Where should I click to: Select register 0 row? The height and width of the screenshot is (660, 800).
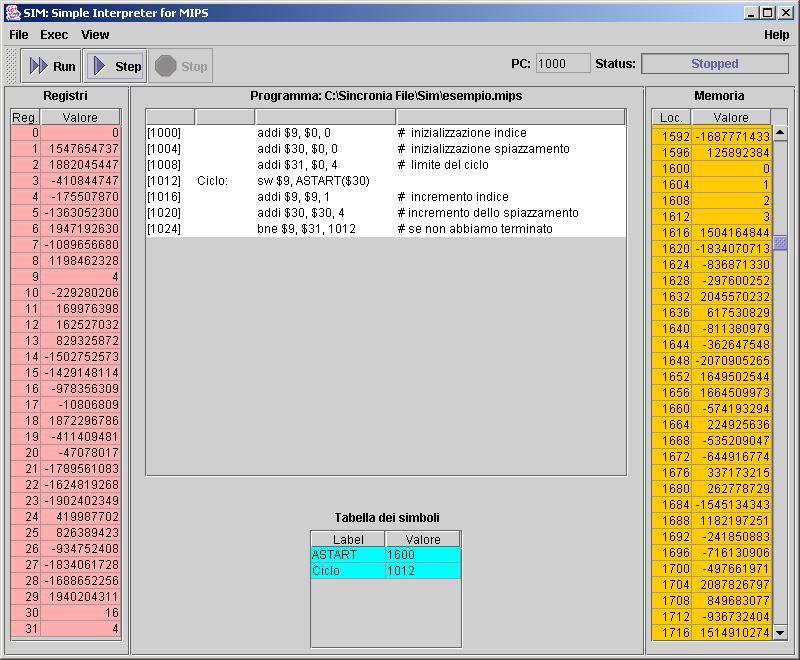(x=65, y=133)
